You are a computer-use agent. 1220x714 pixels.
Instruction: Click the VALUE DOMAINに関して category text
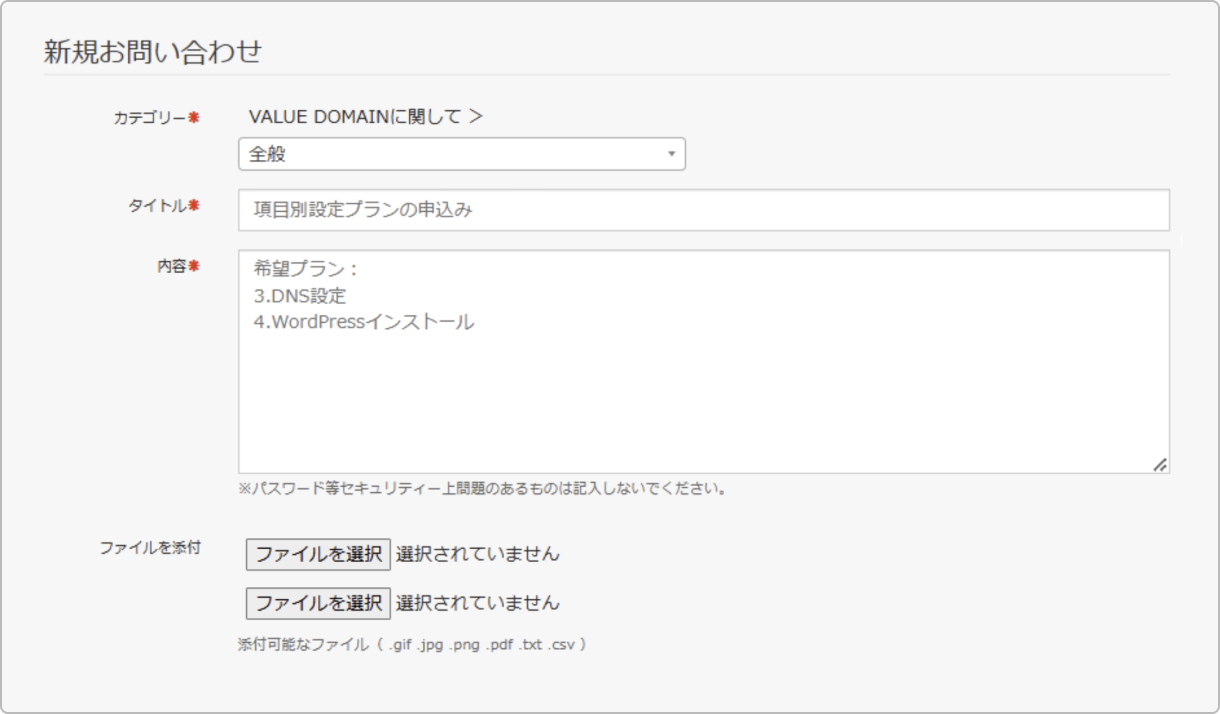[x=354, y=117]
